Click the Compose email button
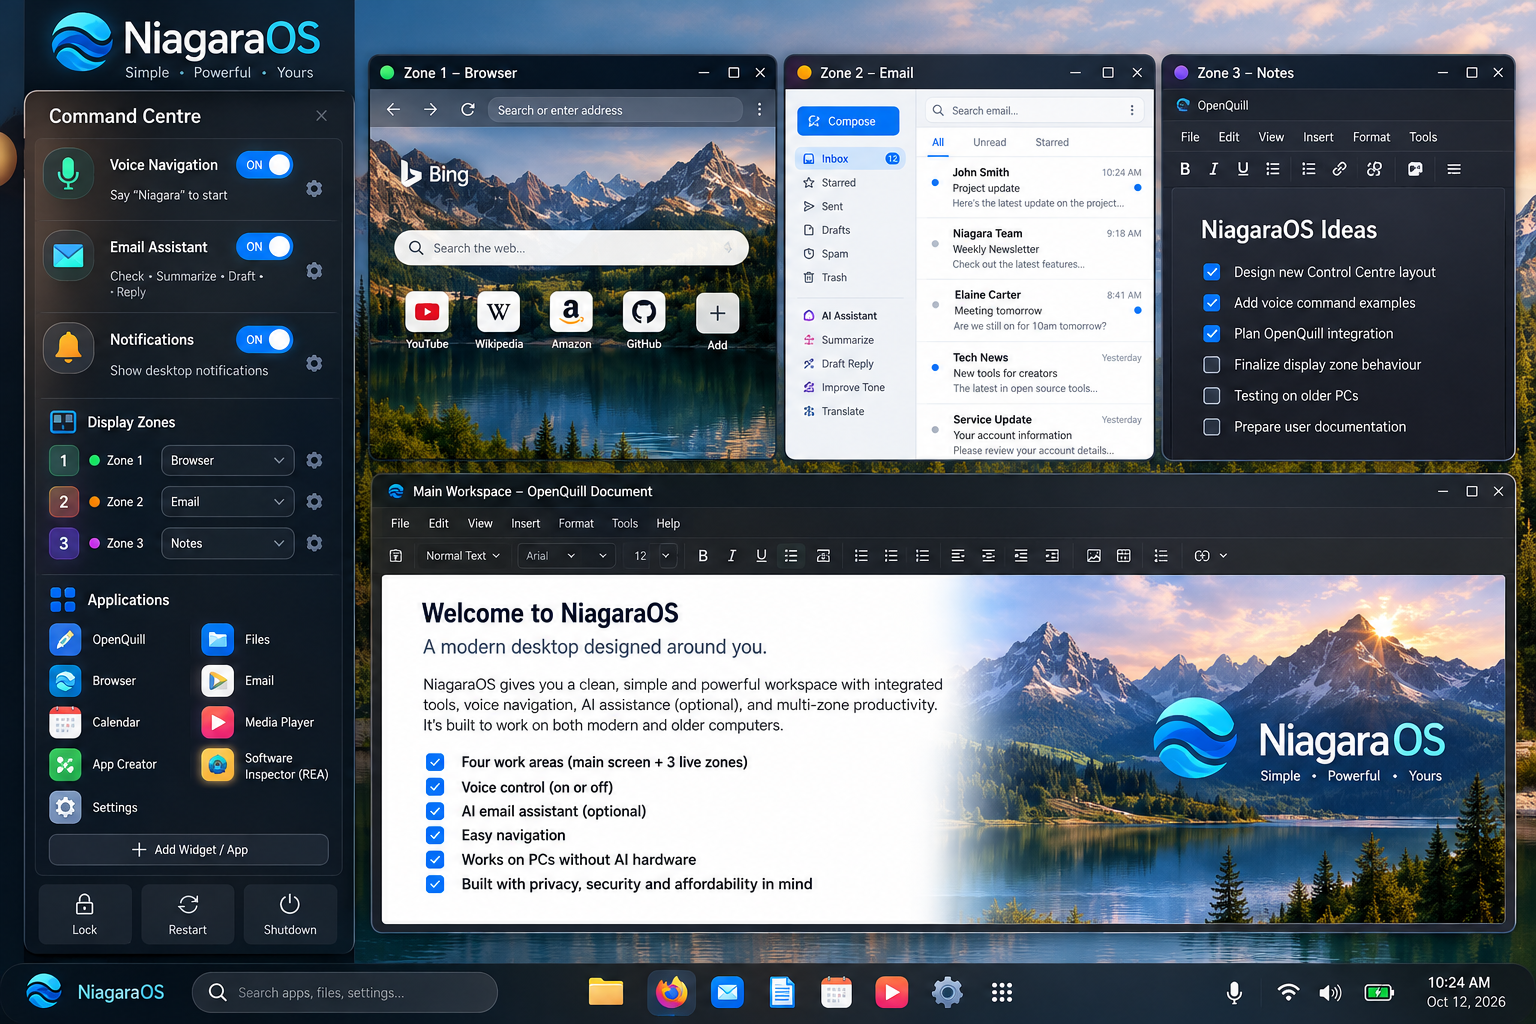This screenshot has height=1024, width=1536. tap(848, 121)
